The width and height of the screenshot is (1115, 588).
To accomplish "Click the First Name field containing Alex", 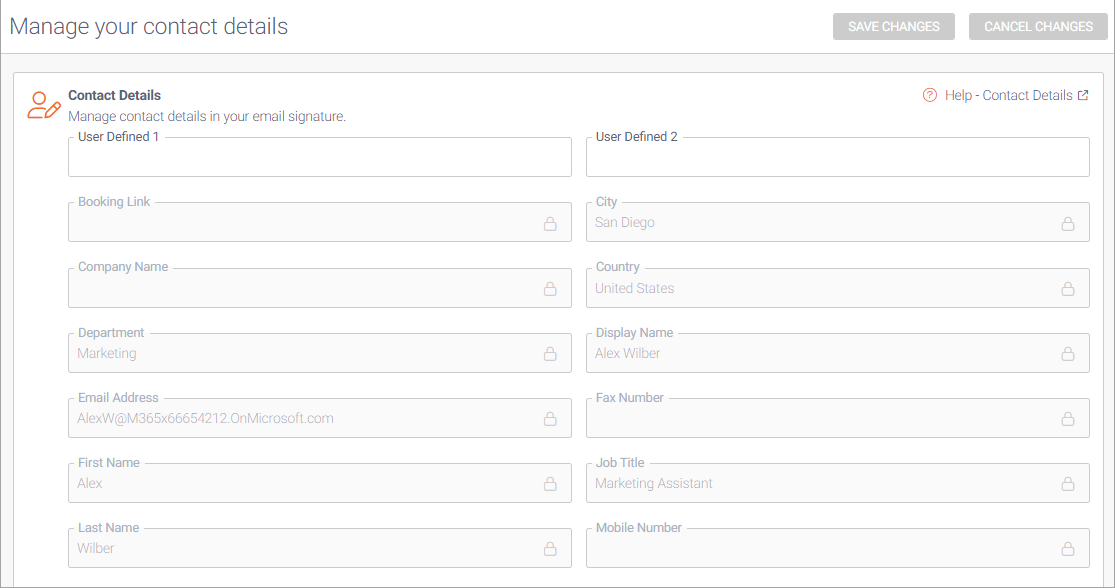I will pyautogui.click(x=300, y=484).
